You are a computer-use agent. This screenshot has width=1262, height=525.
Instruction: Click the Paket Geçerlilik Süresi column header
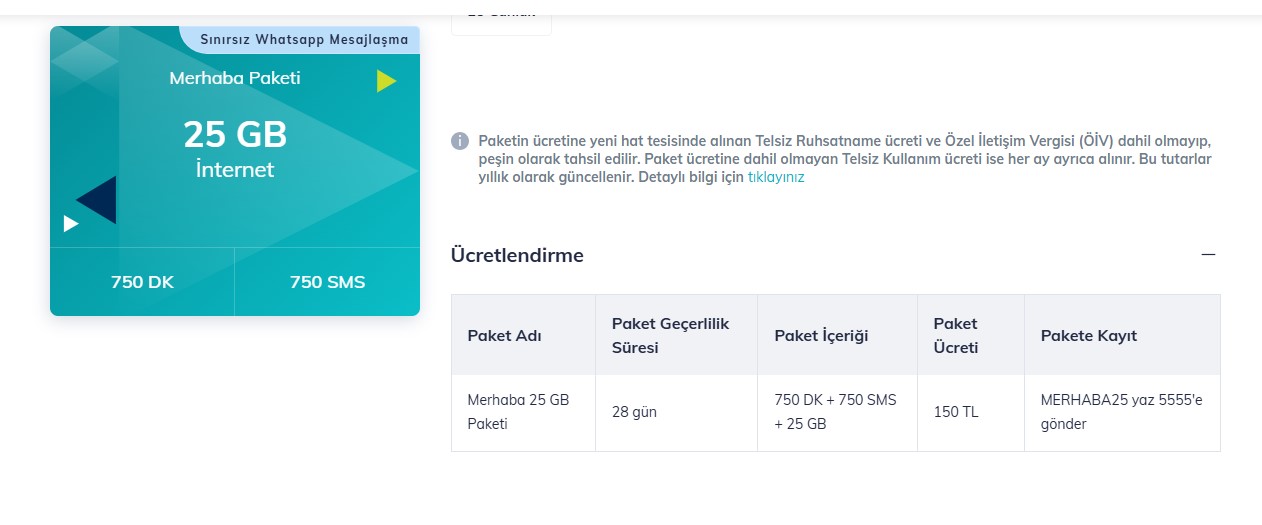click(x=676, y=335)
